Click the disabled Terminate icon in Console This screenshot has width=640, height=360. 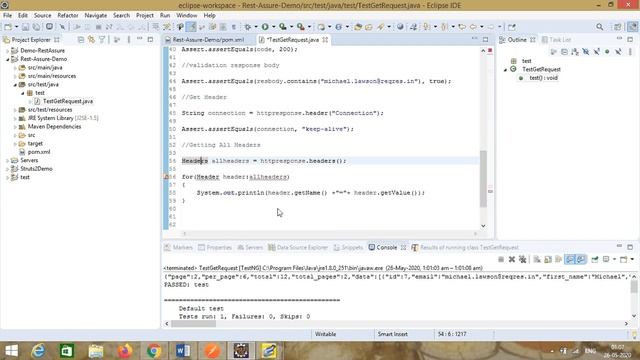pyautogui.click(x=501, y=259)
